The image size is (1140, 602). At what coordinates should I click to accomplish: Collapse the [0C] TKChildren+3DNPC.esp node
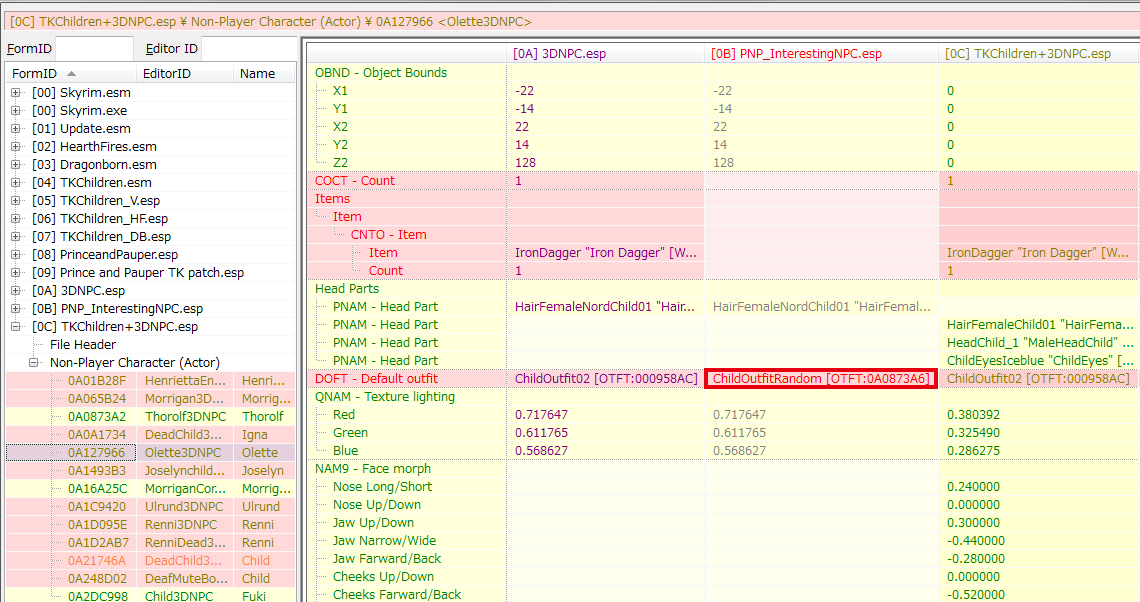15,326
